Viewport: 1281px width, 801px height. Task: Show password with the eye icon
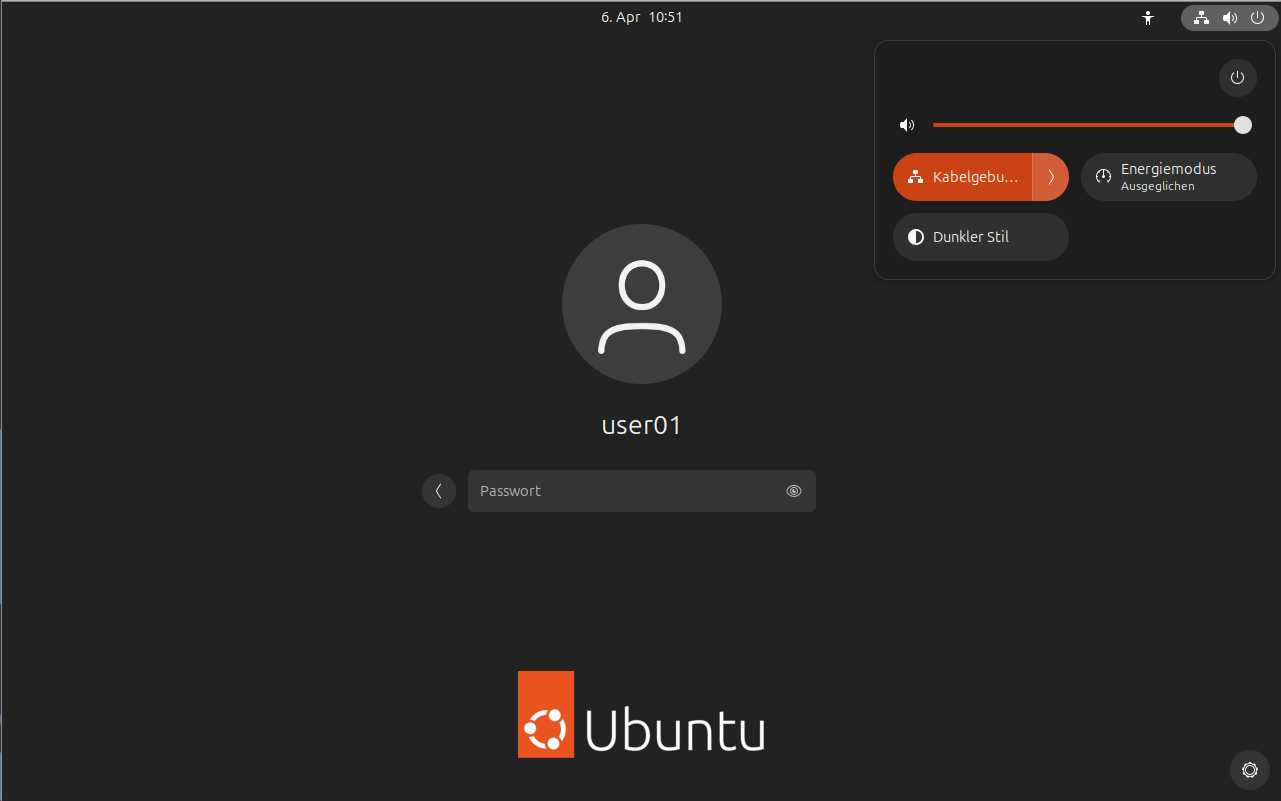[x=794, y=491]
